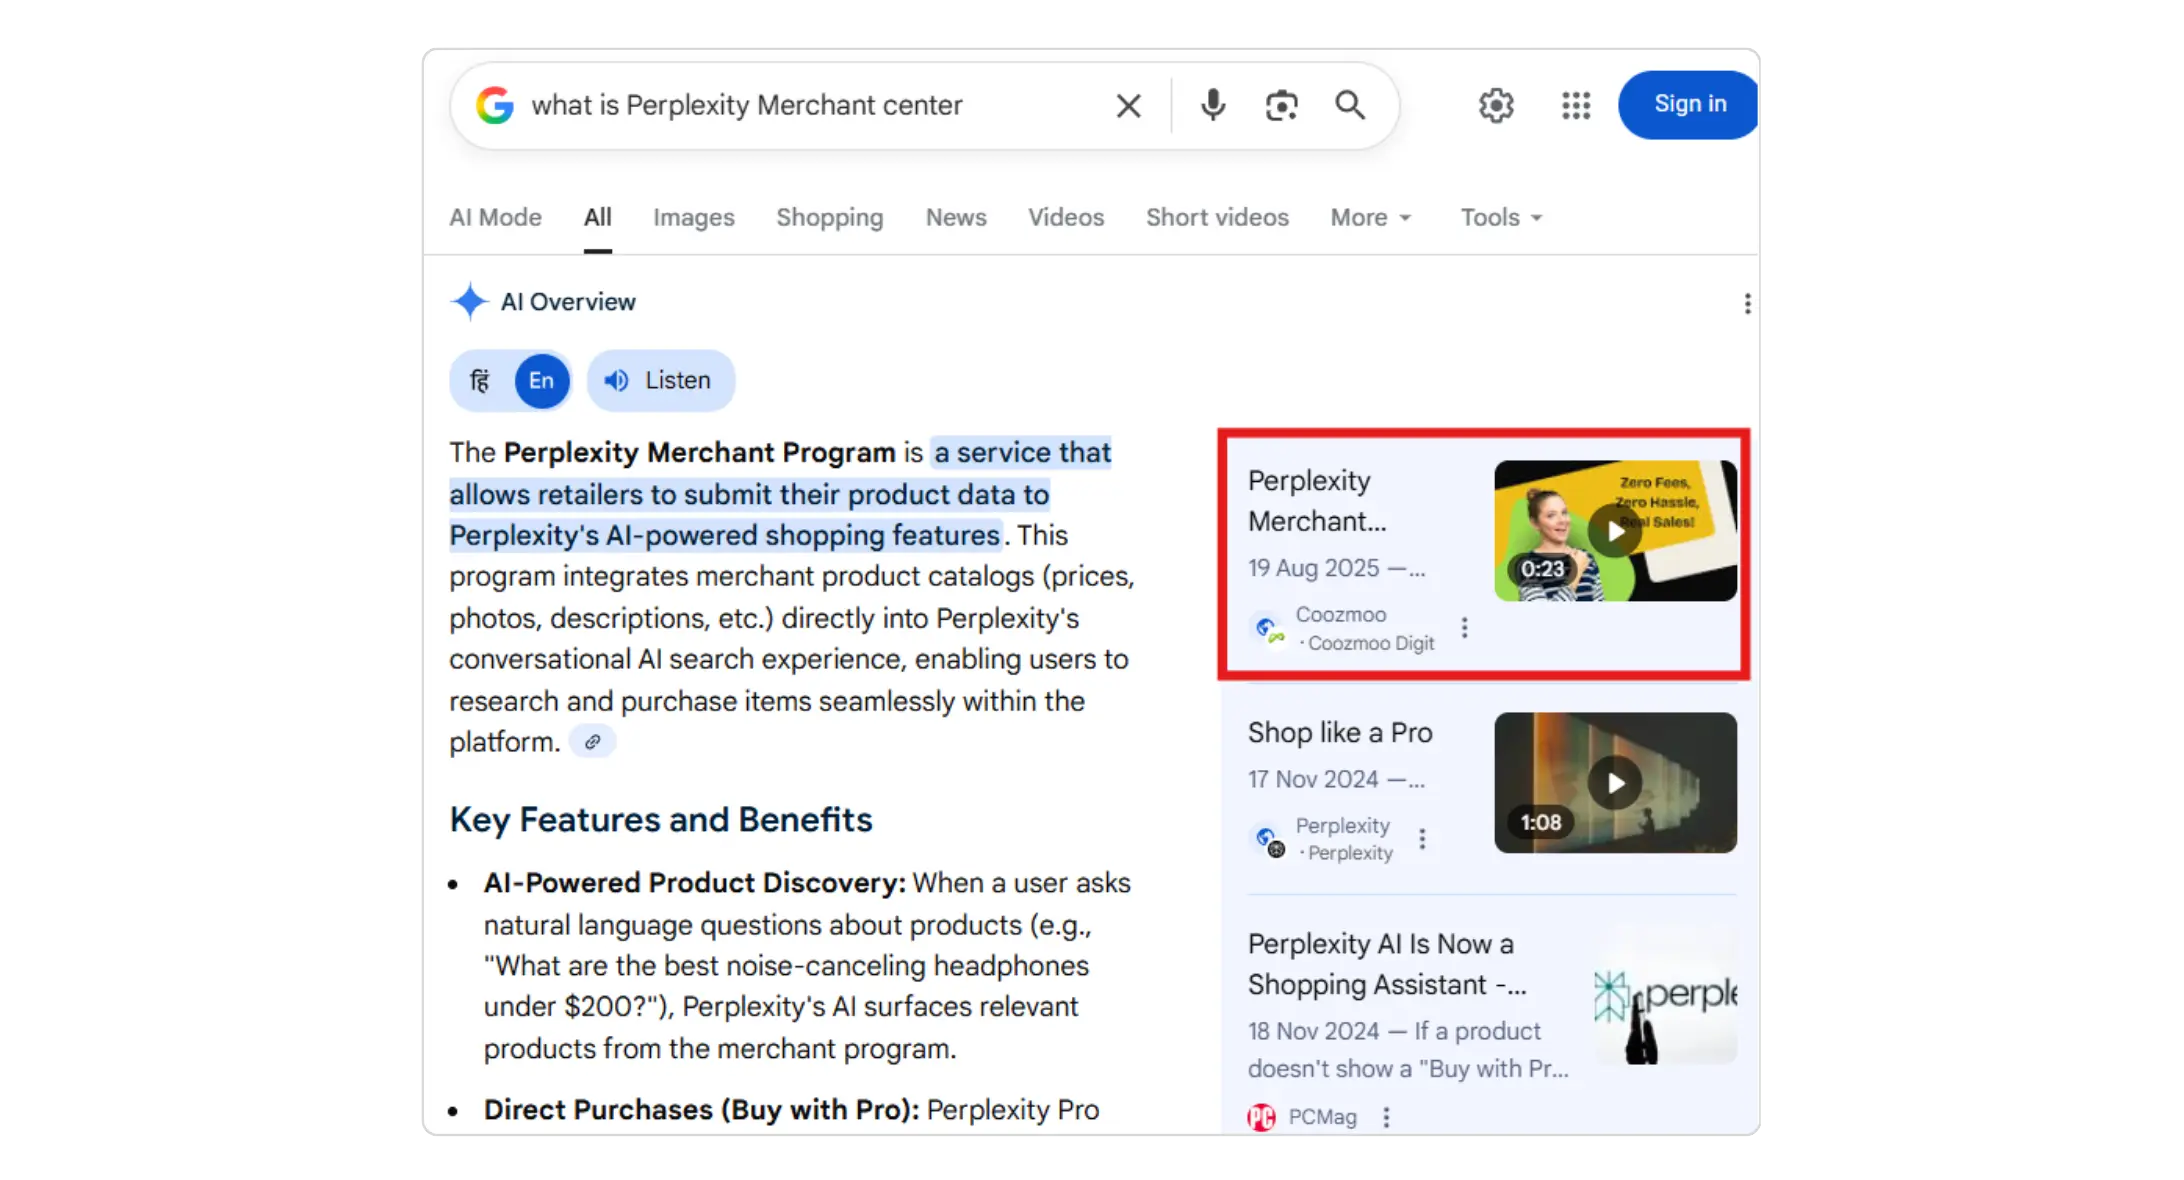Play the Shop like a Pro video

click(x=1615, y=783)
